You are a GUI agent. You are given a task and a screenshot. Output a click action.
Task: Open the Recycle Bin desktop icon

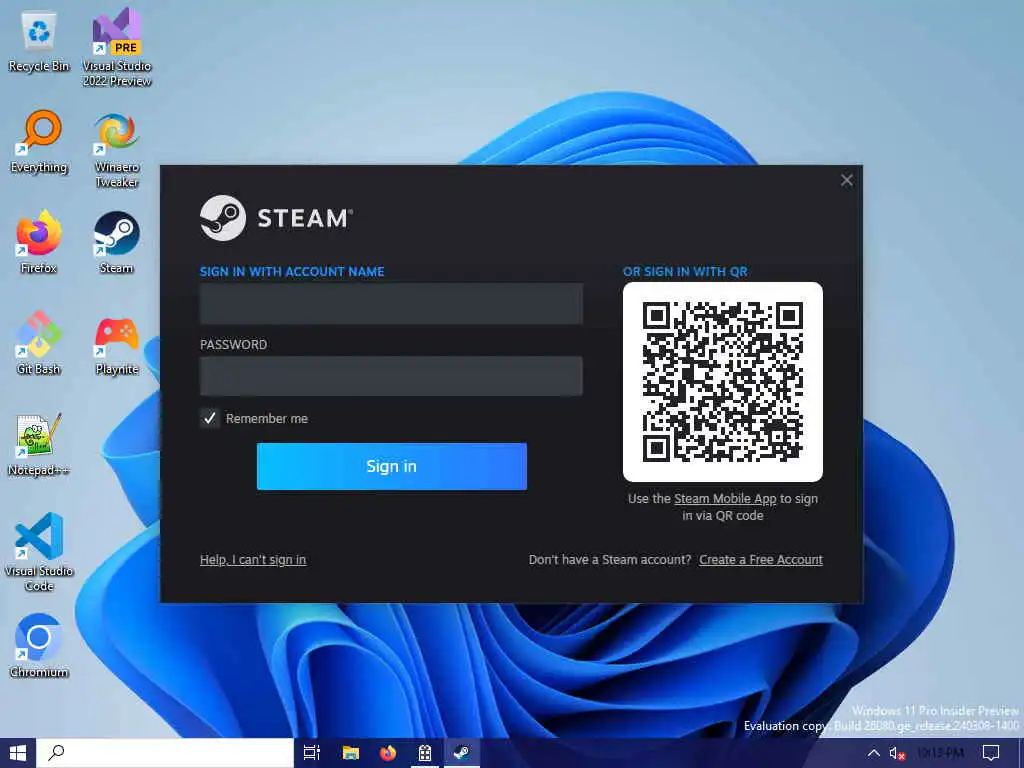39,42
